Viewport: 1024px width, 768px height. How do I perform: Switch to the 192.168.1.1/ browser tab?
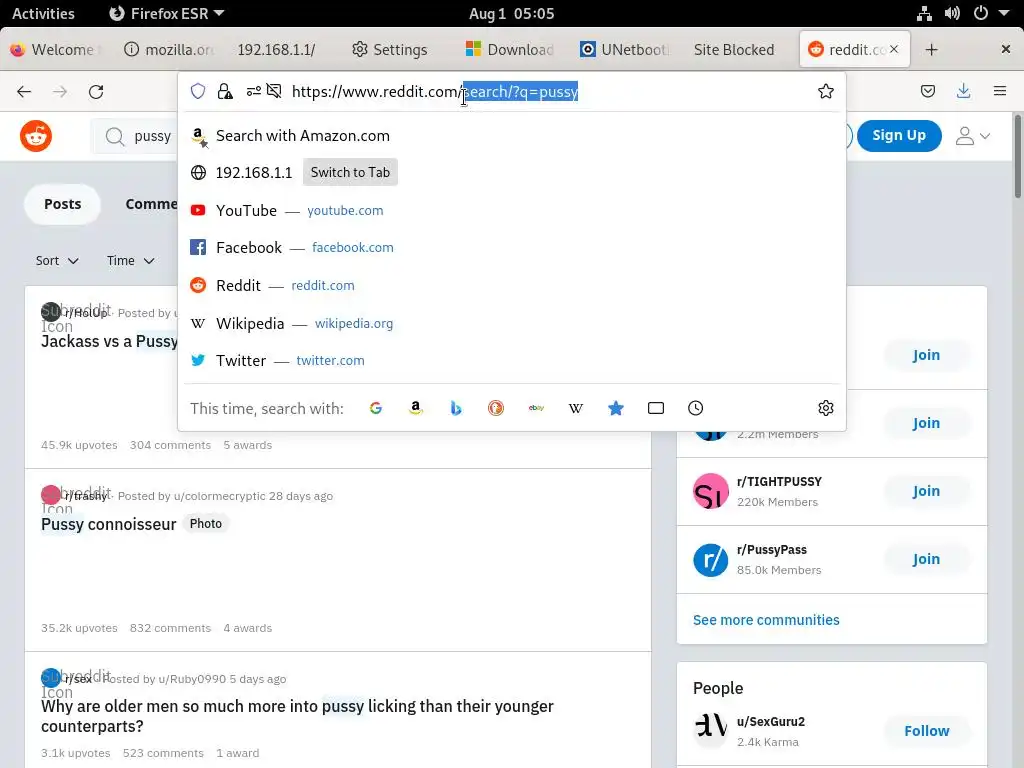pos(277,50)
